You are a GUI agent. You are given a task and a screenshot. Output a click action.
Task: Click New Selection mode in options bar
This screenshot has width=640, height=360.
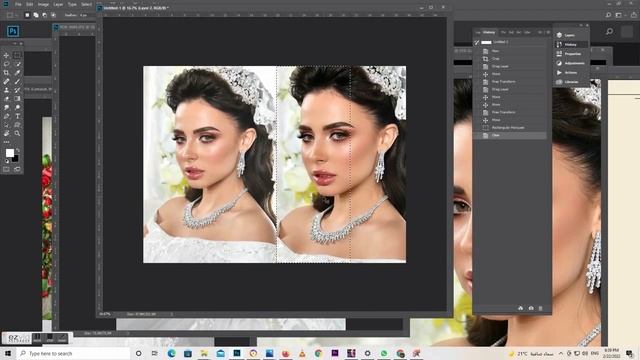(27, 15)
